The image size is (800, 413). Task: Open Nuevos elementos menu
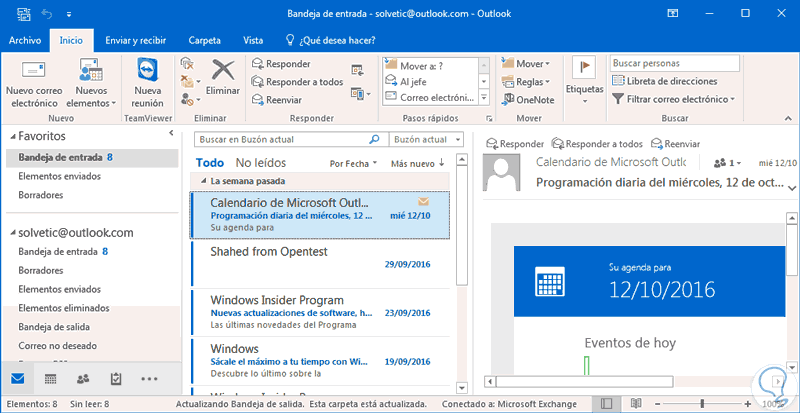click(x=91, y=83)
